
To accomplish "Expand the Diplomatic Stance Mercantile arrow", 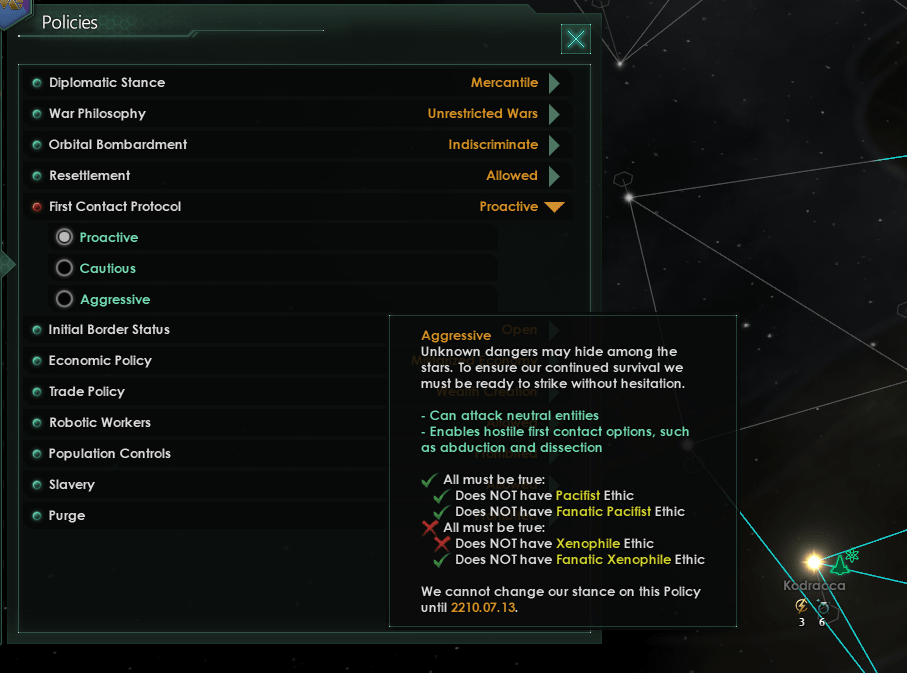I will pos(554,83).
